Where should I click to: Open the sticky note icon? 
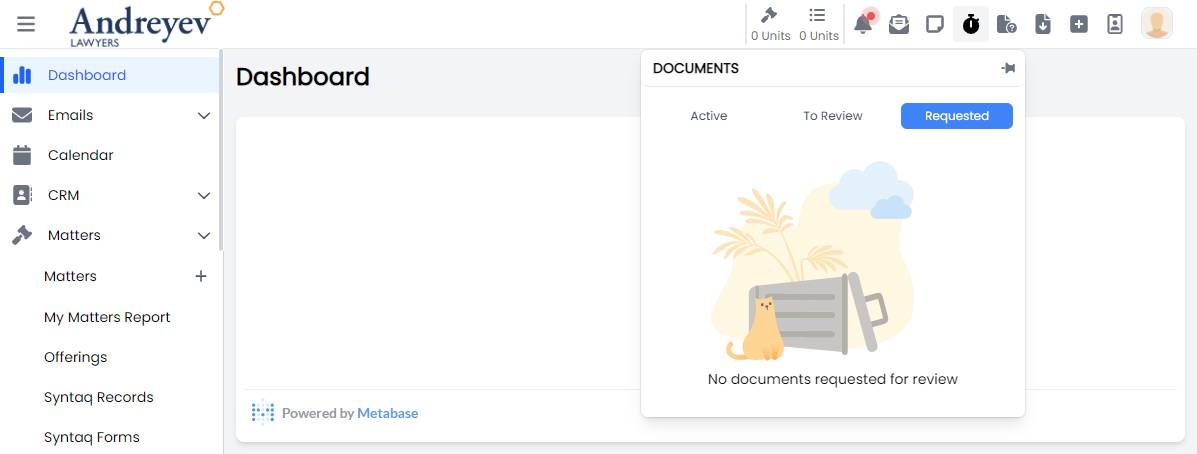[x=935, y=24]
